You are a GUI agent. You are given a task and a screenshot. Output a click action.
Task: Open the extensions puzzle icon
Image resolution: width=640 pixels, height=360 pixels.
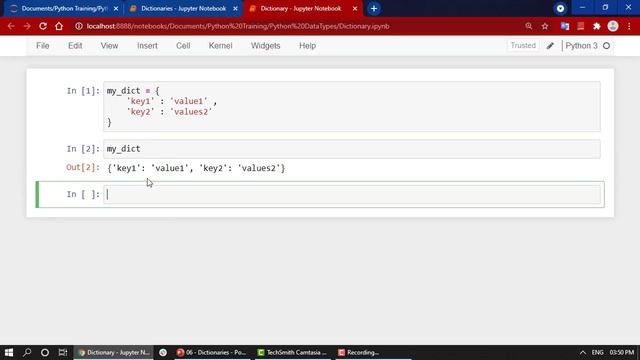[597, 26]
